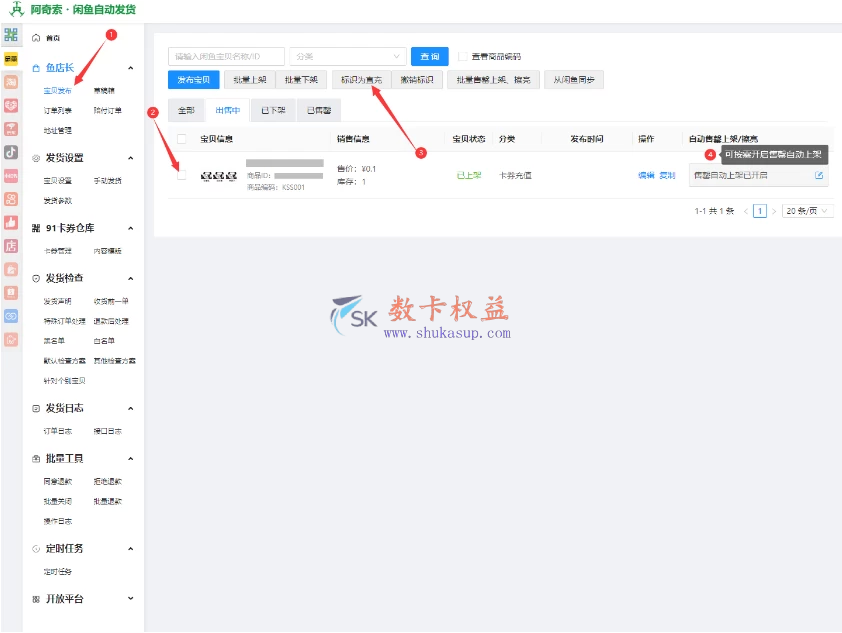The height and width of the screenshot is (633, 842).
Task: Click the 从闲鱼同步 button
Action: point(574,80)
